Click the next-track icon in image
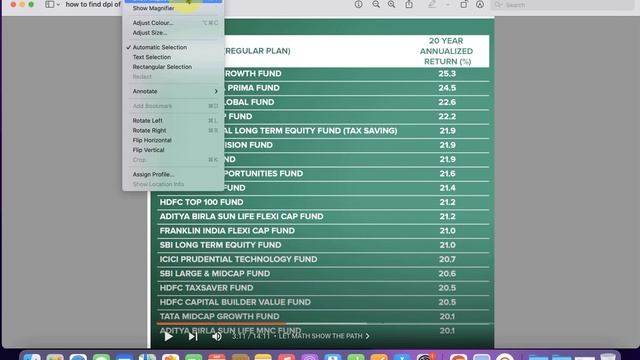Screen dimensions: 640x360 click(x=193, y=336)
